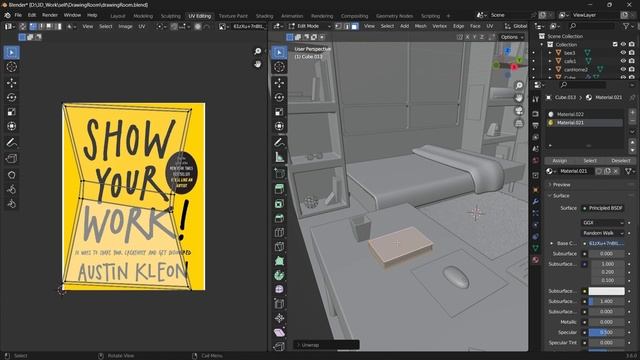Toggle UV sync selection in UV editor

[x=22, y=26]
